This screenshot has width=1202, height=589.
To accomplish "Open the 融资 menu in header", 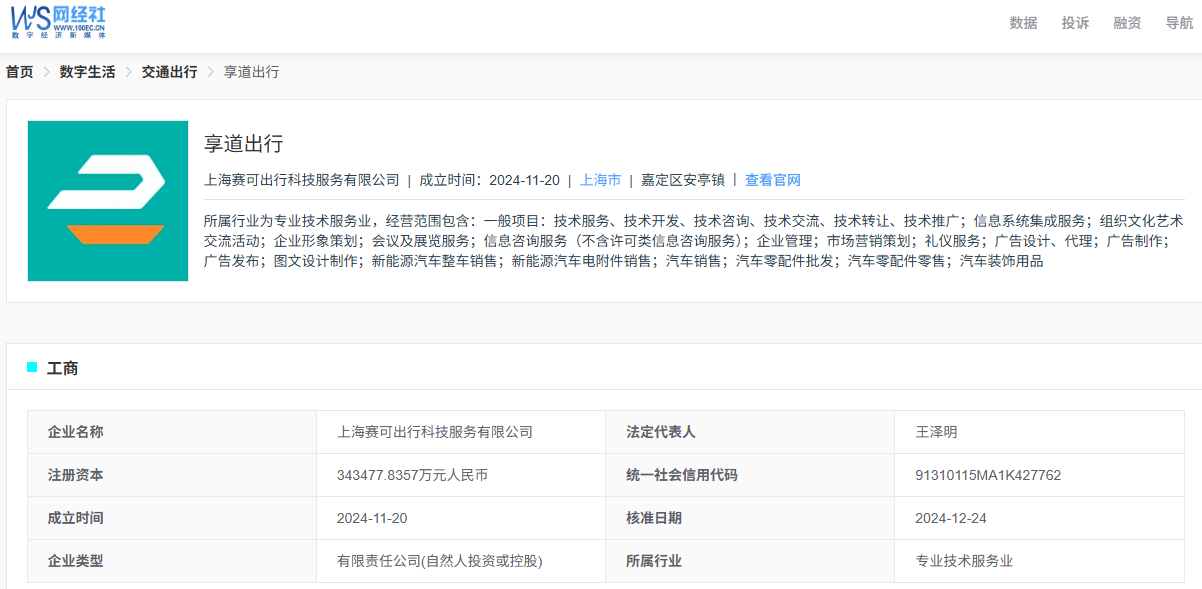I will point(1127,23).
